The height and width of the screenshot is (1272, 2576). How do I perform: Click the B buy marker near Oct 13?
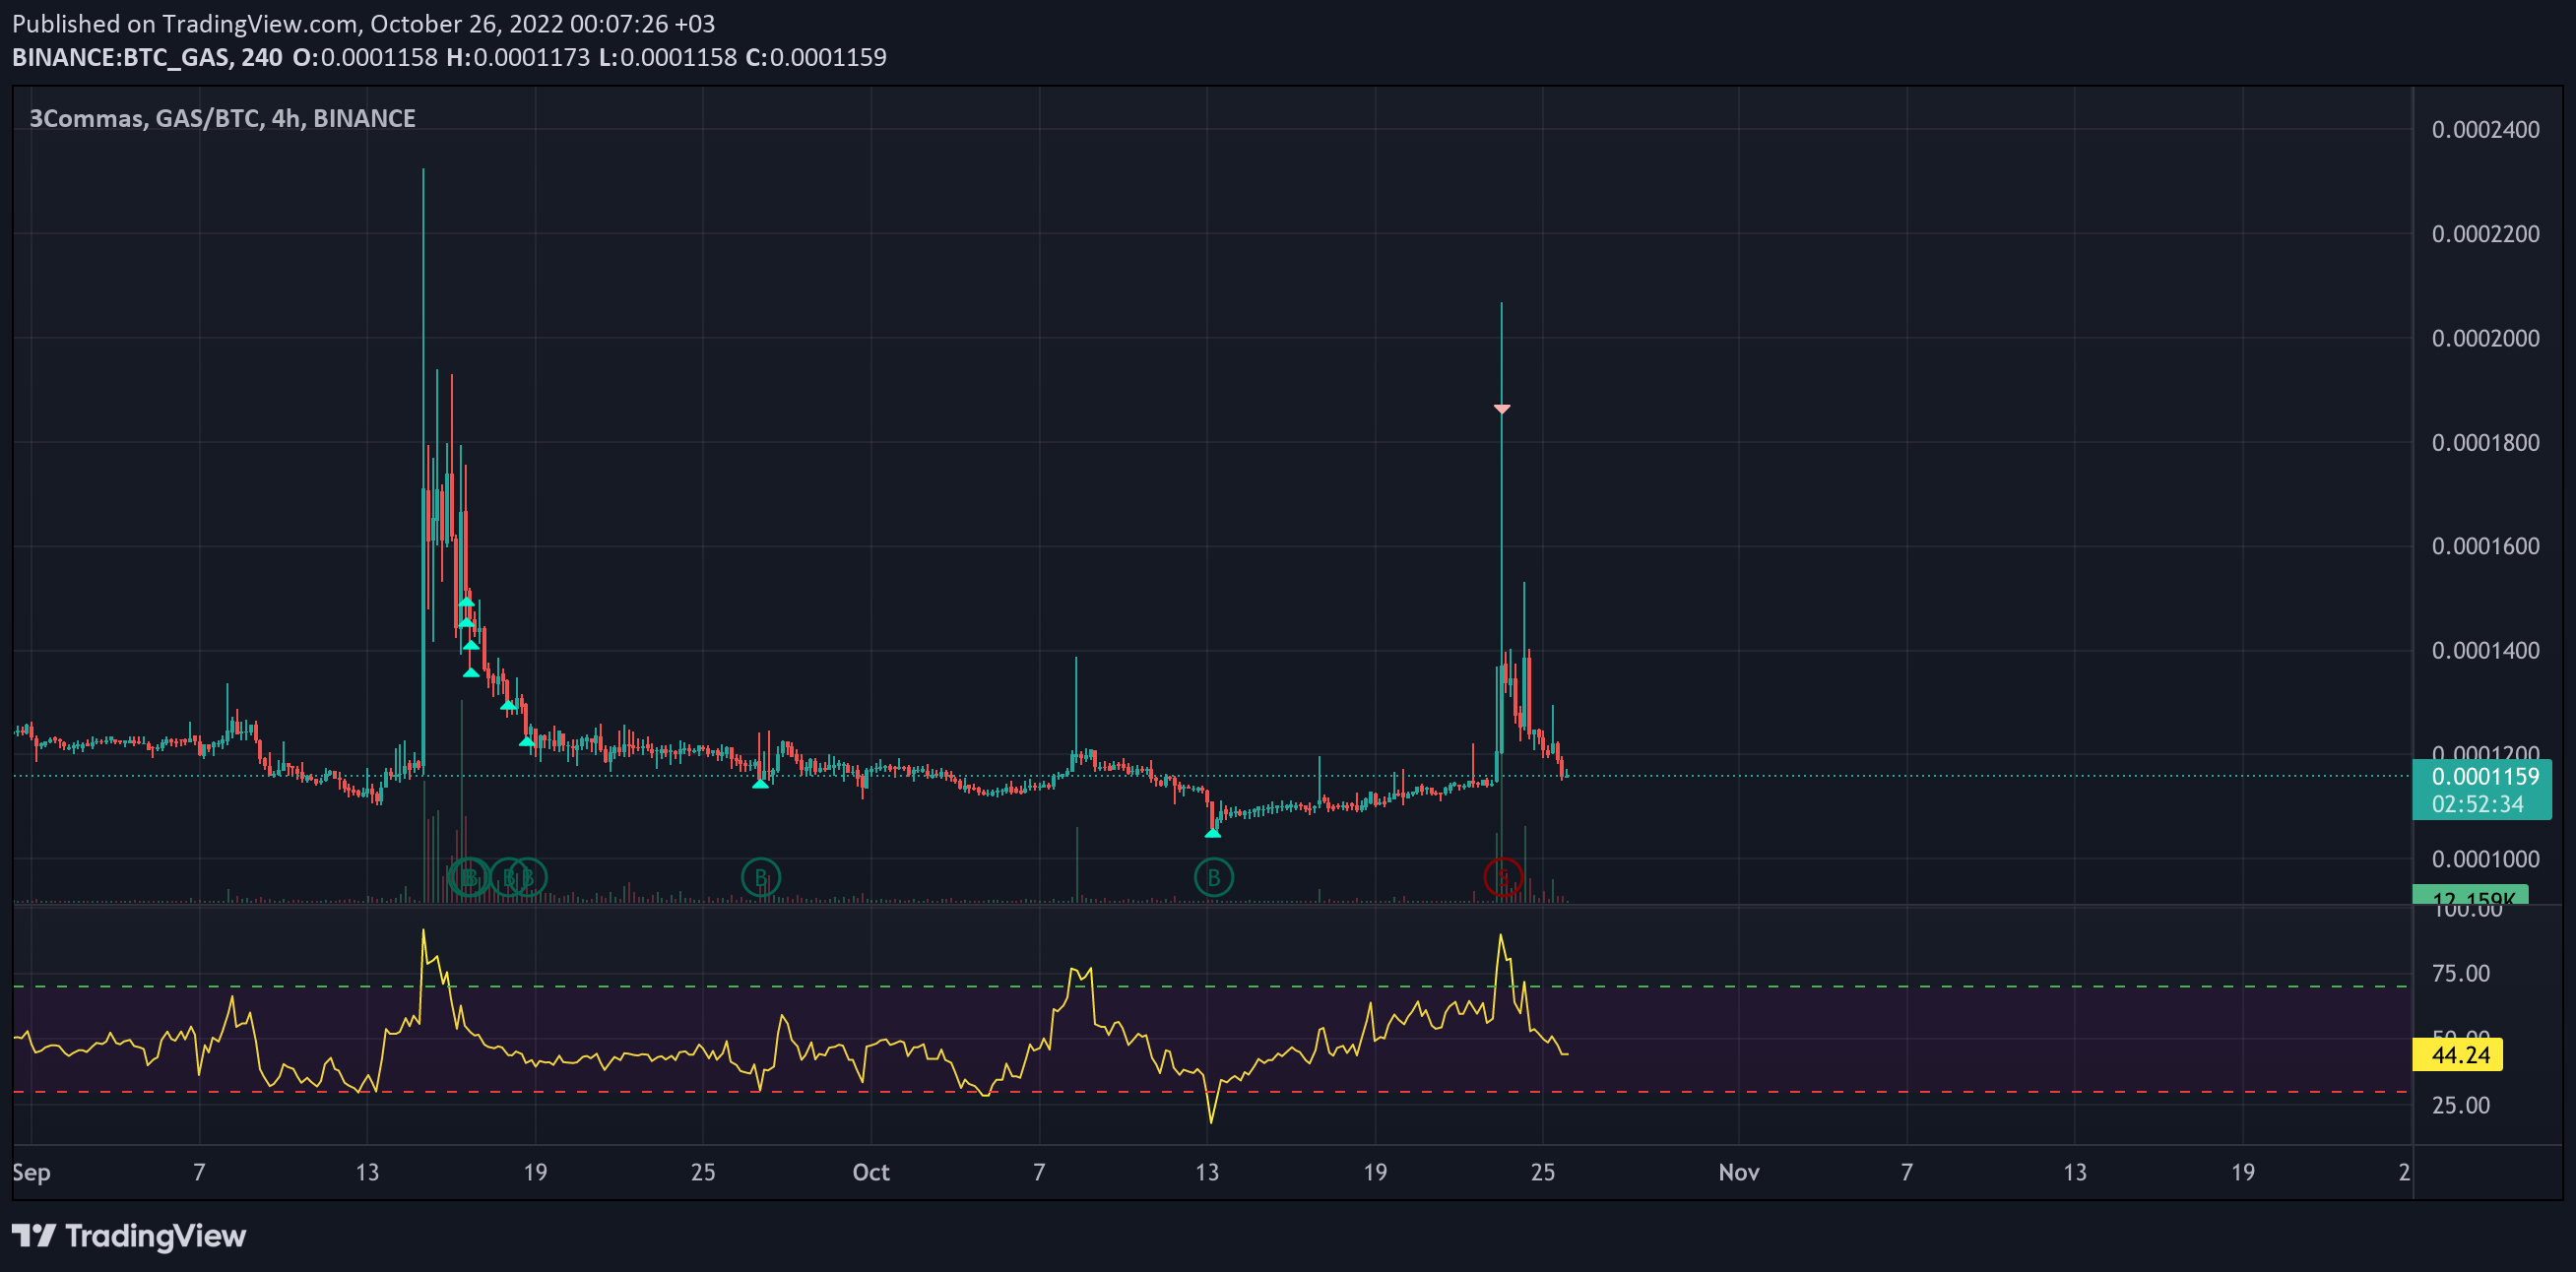(1213, 877)
